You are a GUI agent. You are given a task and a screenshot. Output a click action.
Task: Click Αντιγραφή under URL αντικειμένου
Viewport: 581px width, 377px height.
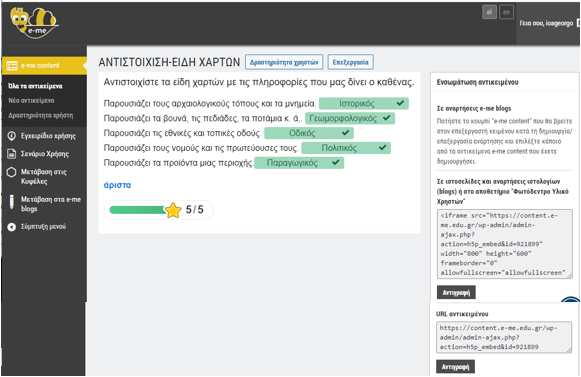pyautogui.click(x=455, y=367)
